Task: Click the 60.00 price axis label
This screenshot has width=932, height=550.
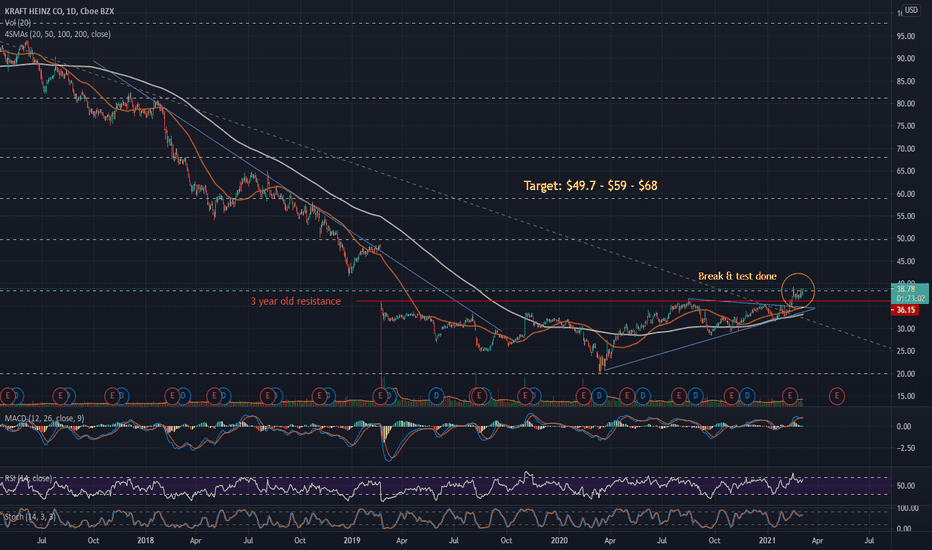Action: click(906, 194)
